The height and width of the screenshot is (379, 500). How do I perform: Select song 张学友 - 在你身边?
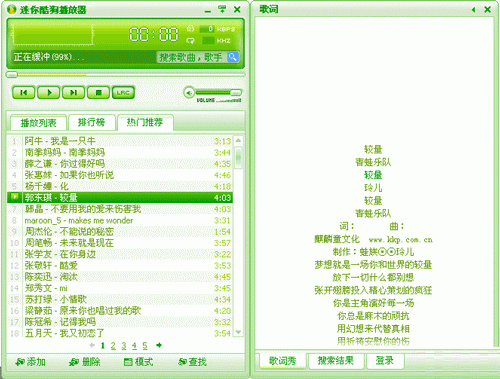point(120,254)
